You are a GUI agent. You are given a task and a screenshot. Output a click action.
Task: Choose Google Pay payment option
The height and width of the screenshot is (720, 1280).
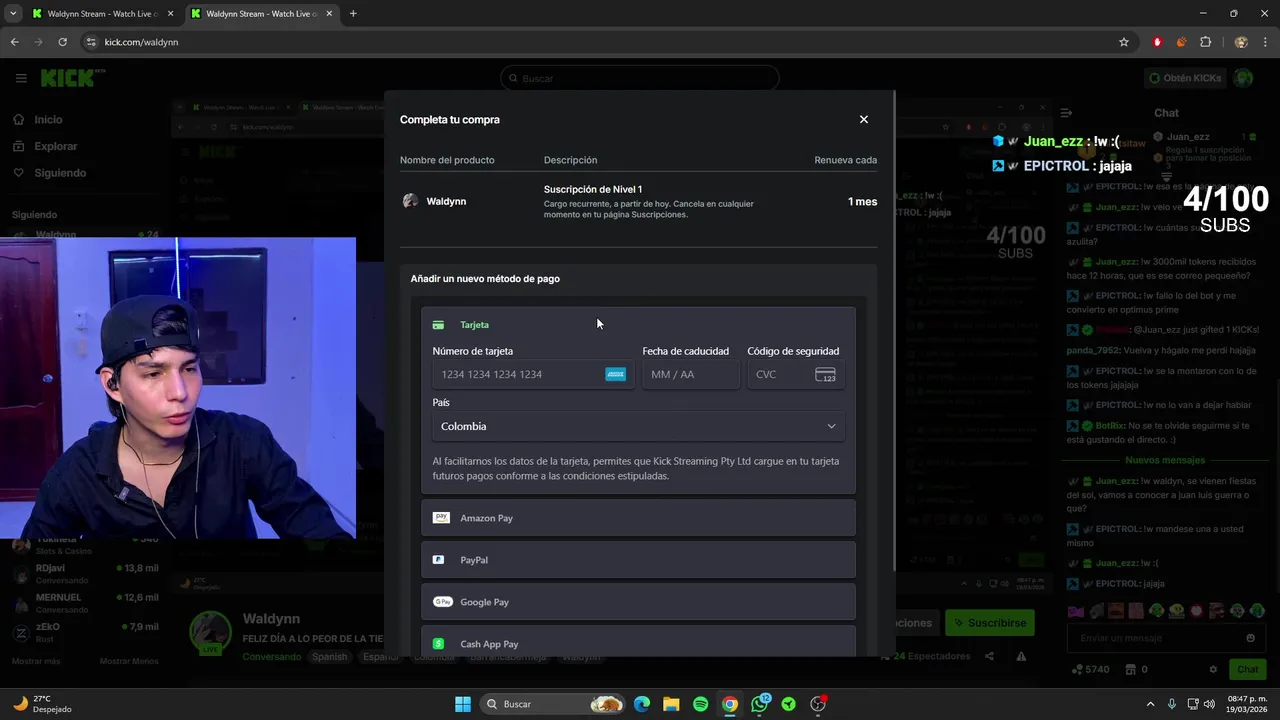point(638,602)
